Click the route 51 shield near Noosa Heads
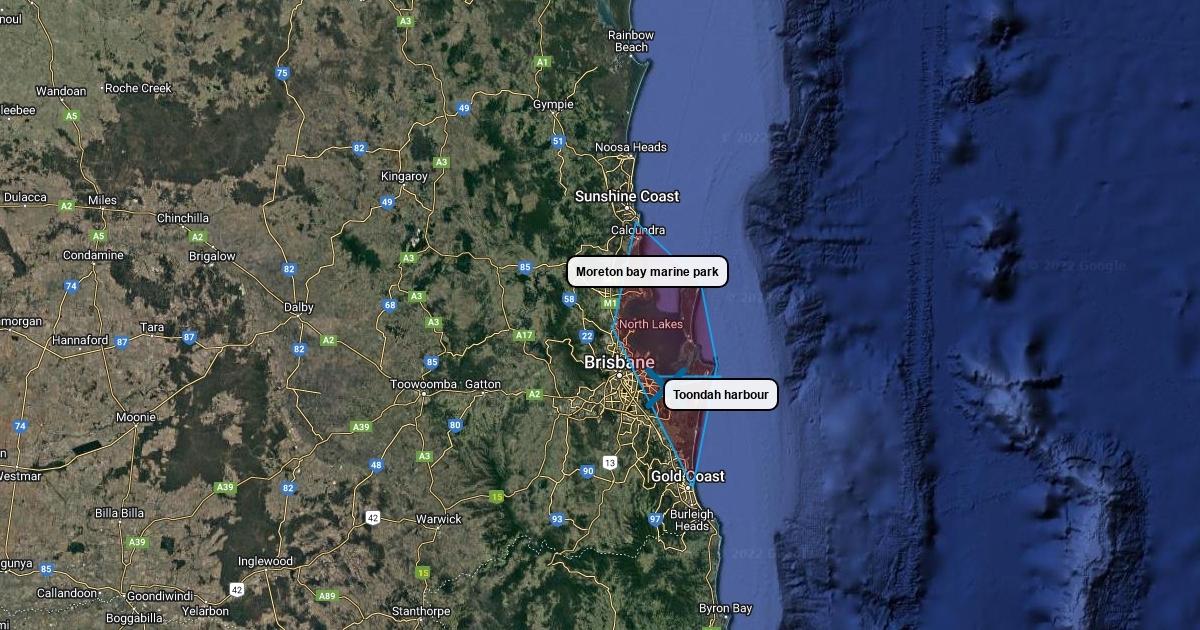This screenshot has width=1200, height=630. 558,142
